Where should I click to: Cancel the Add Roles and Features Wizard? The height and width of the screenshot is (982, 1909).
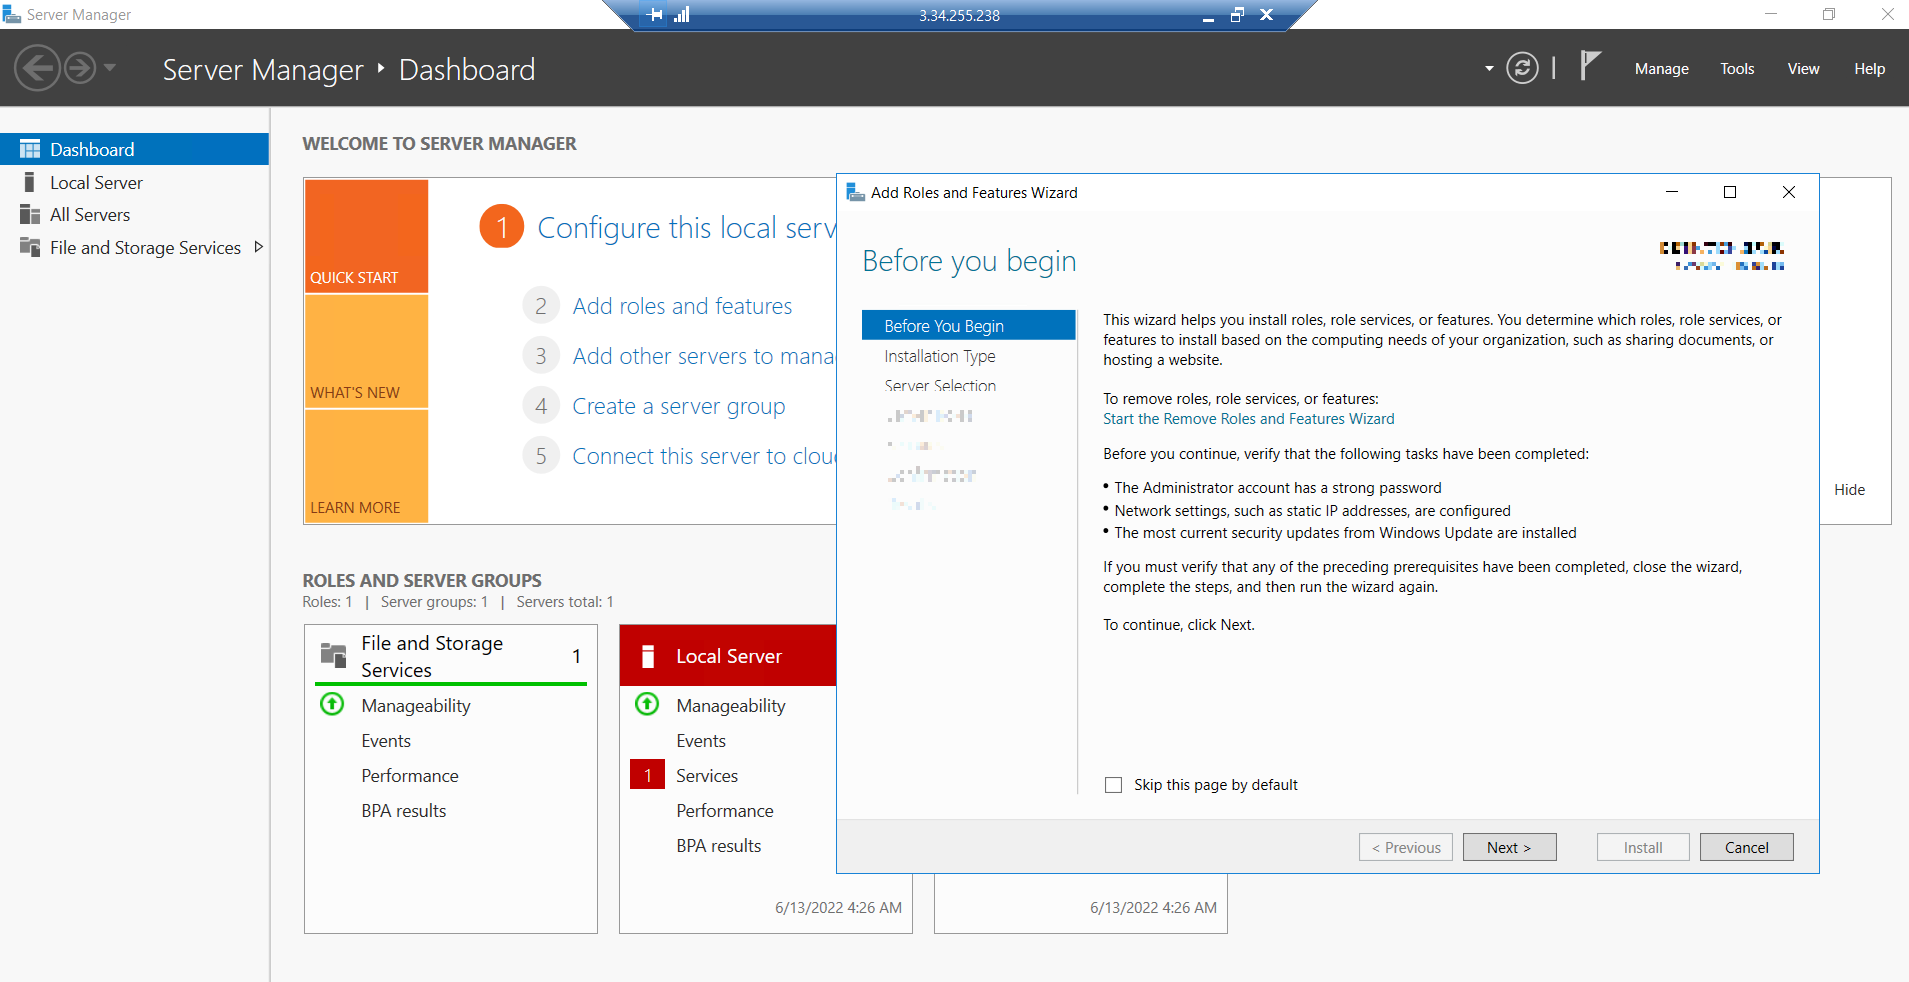pos(1746,847)
